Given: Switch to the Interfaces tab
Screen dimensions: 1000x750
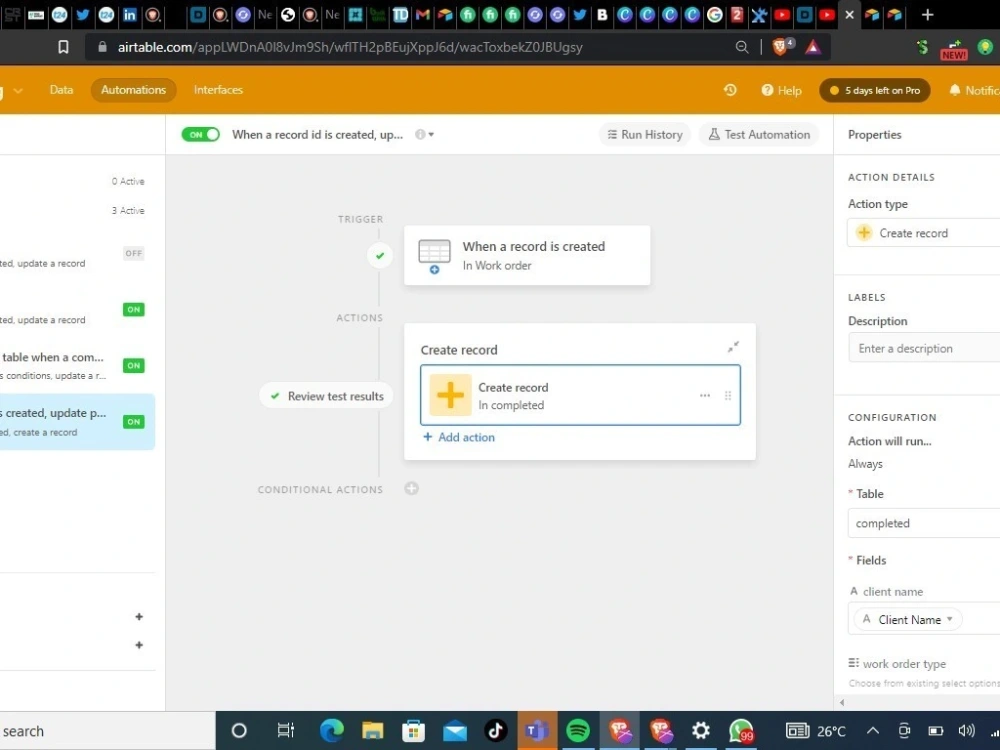Looking at the screenshot, I should (x=218, y=90).
